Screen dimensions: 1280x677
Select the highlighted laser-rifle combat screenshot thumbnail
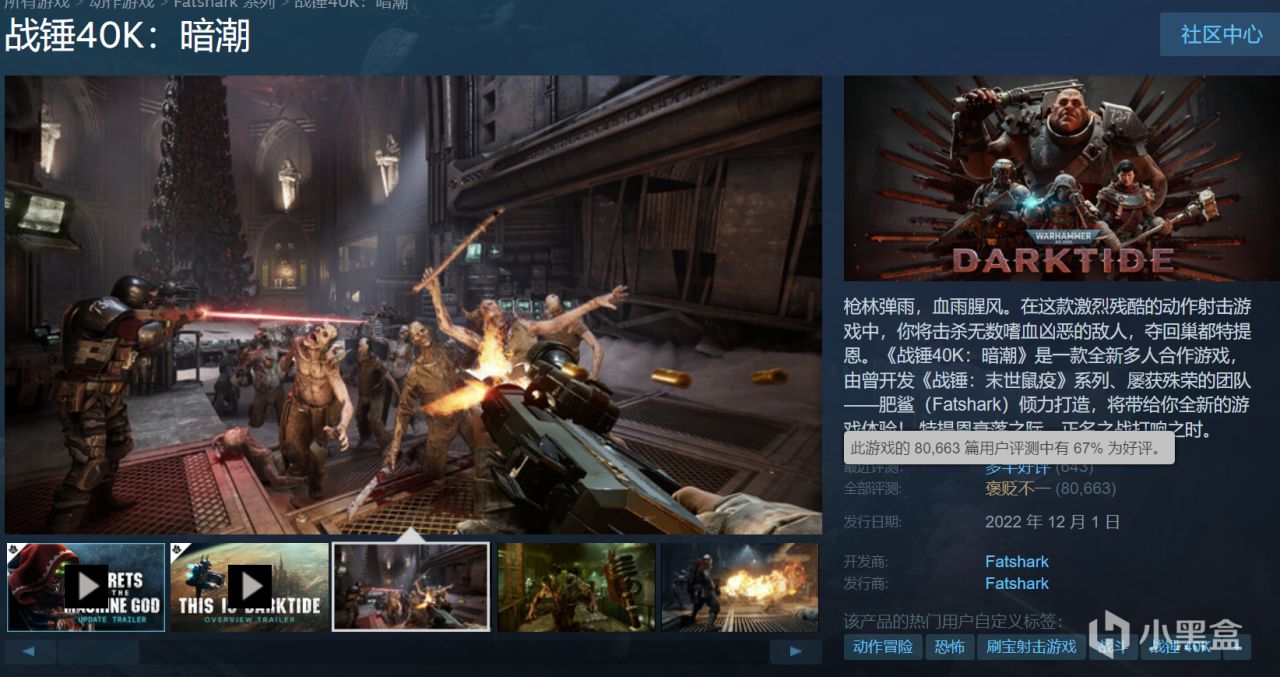(x=411, y=587)
